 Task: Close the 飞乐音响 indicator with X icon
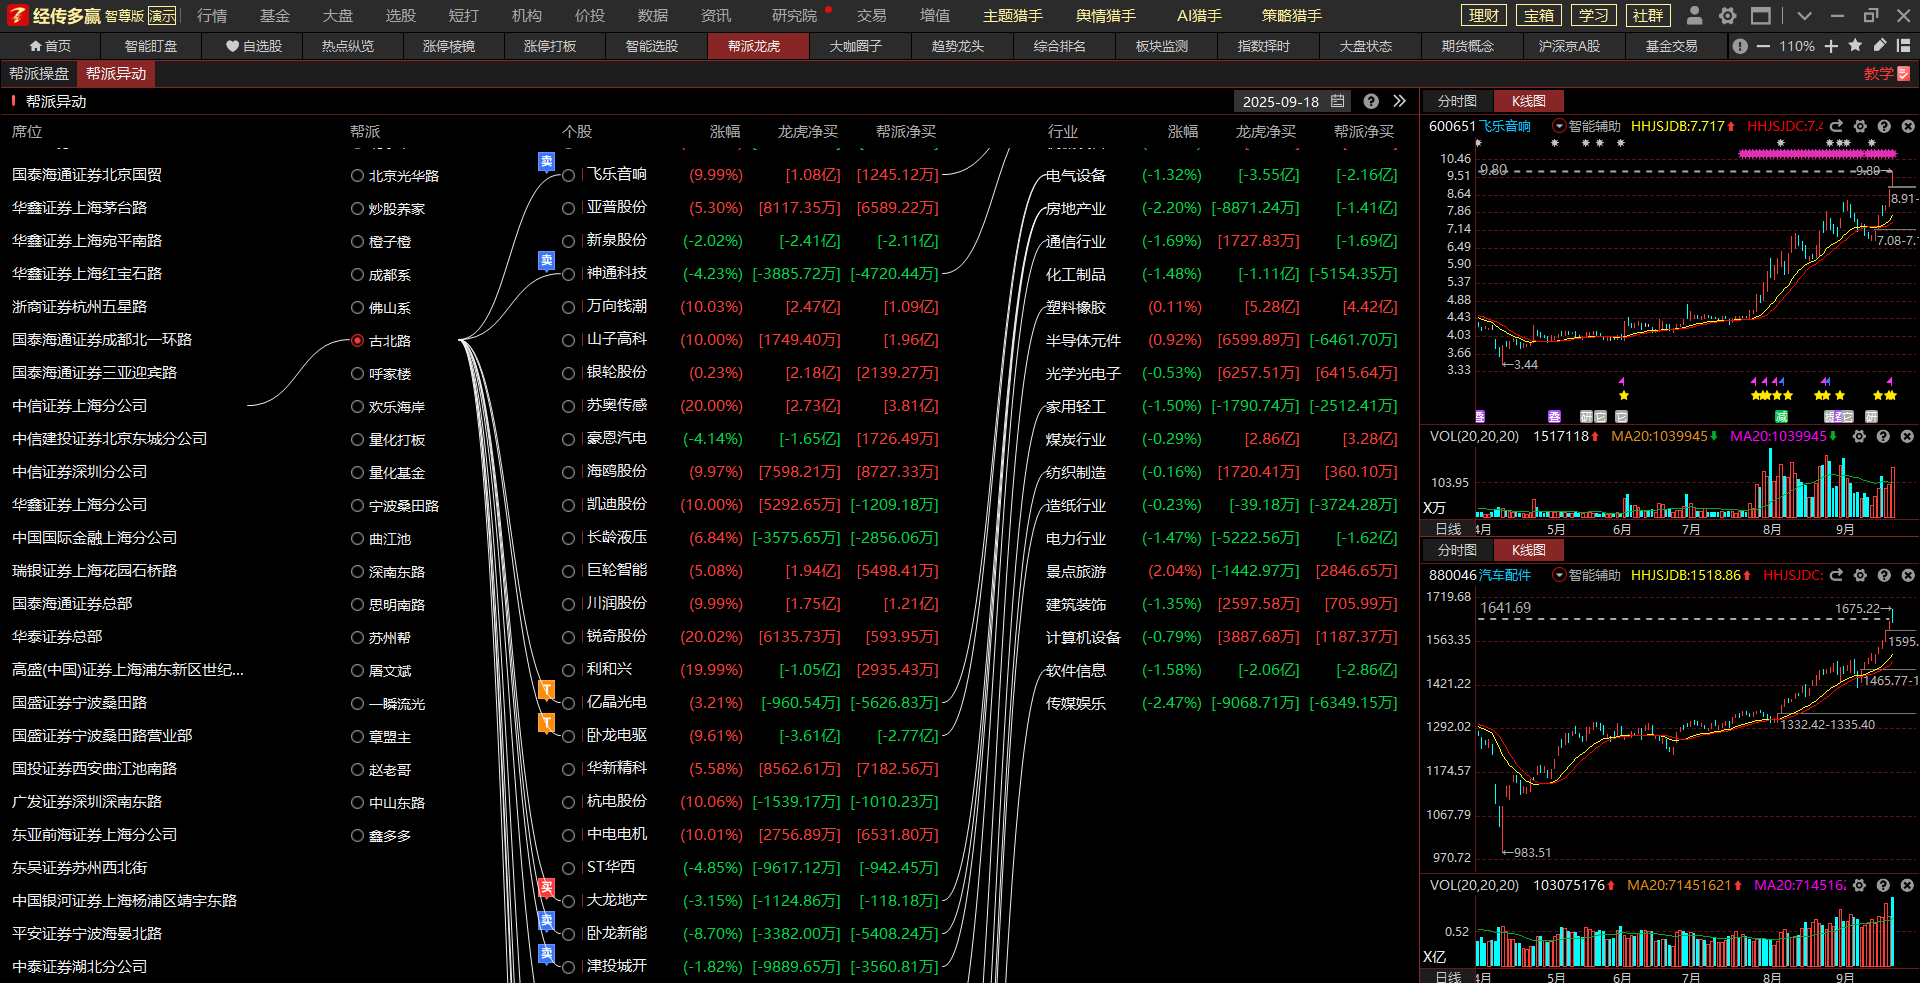[x=1907, y=126]
